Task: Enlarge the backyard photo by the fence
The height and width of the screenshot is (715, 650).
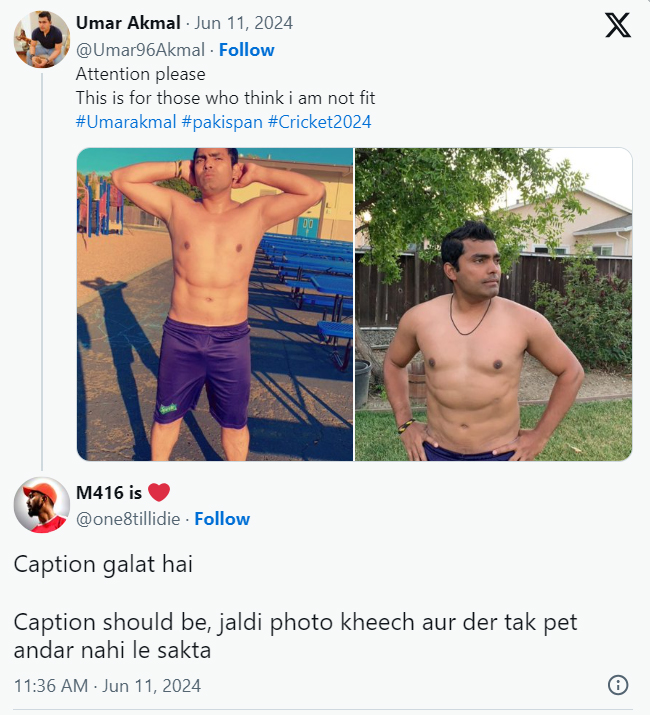Action: 493,304
